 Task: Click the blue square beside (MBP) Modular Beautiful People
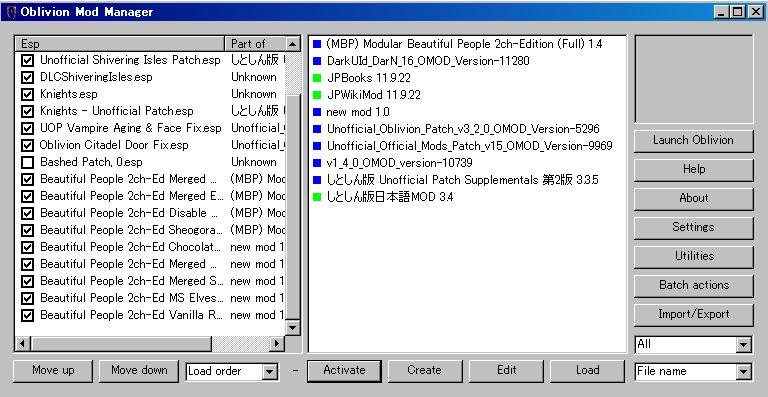click(x=317, y=44)
